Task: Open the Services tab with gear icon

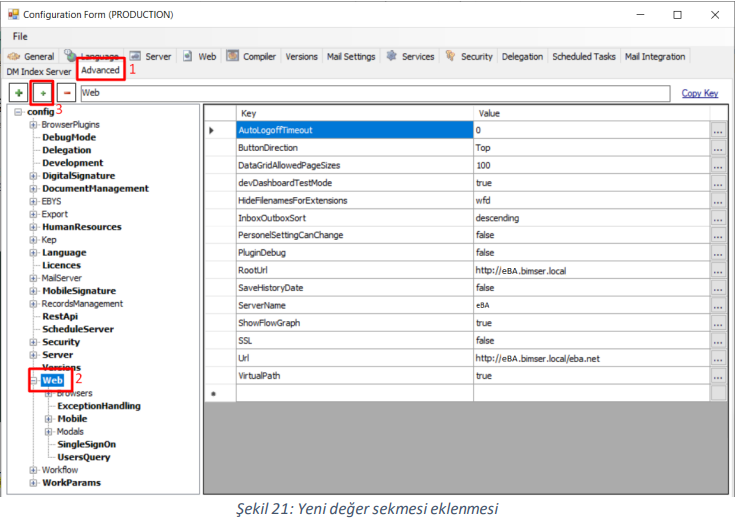Action: 410,57
